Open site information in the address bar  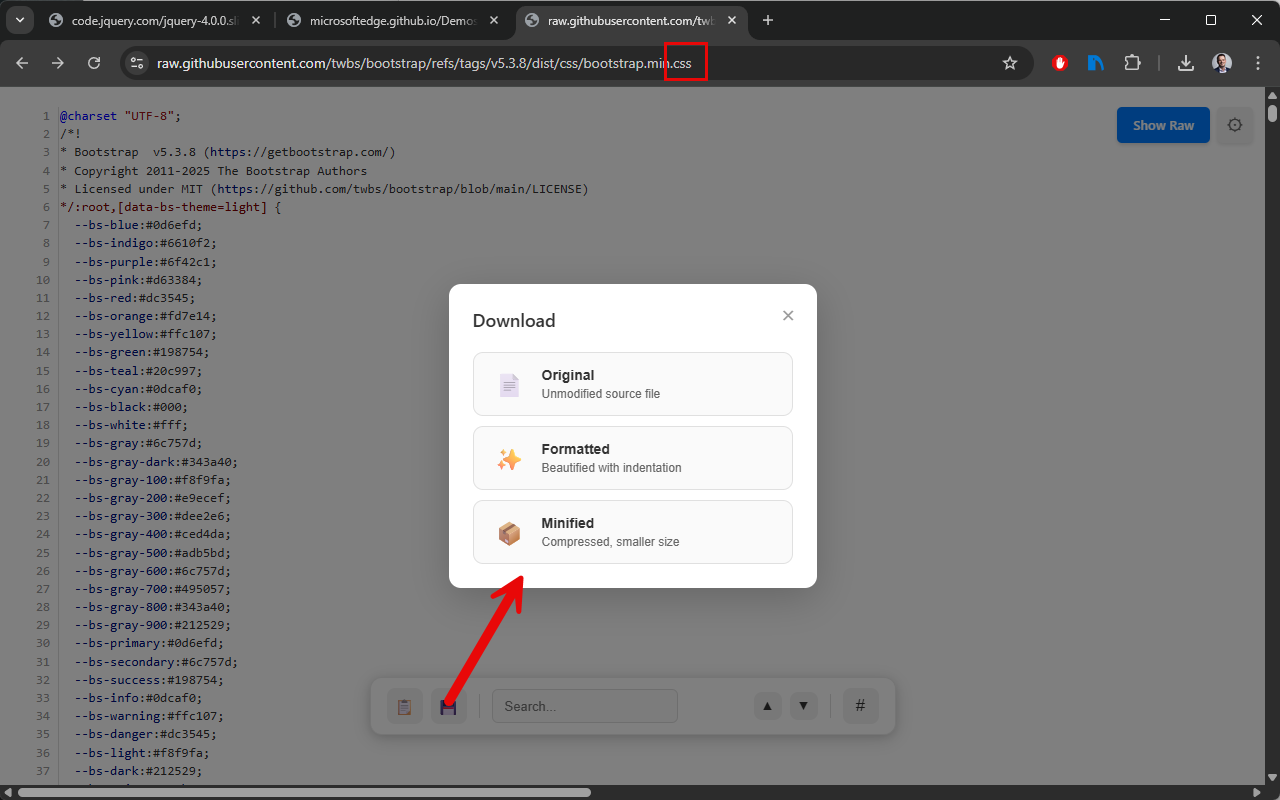tap(136, 62)
